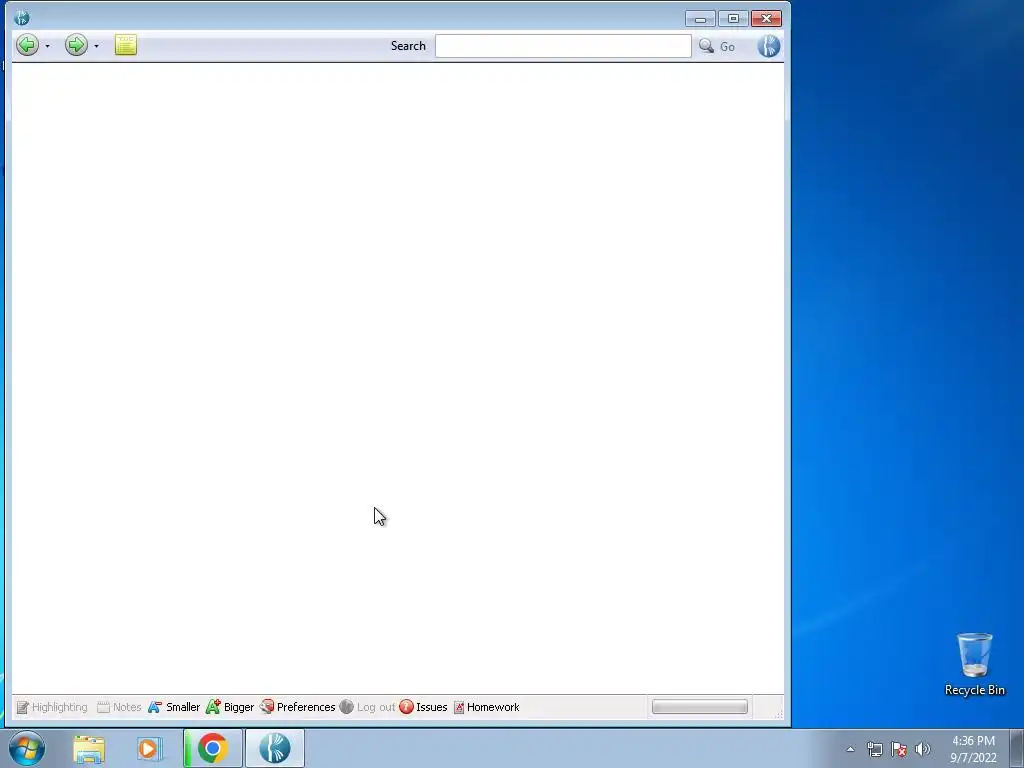Click the blue logo icon beside Go
This screenshot has height=768, width=1024.
pos(769,46)
